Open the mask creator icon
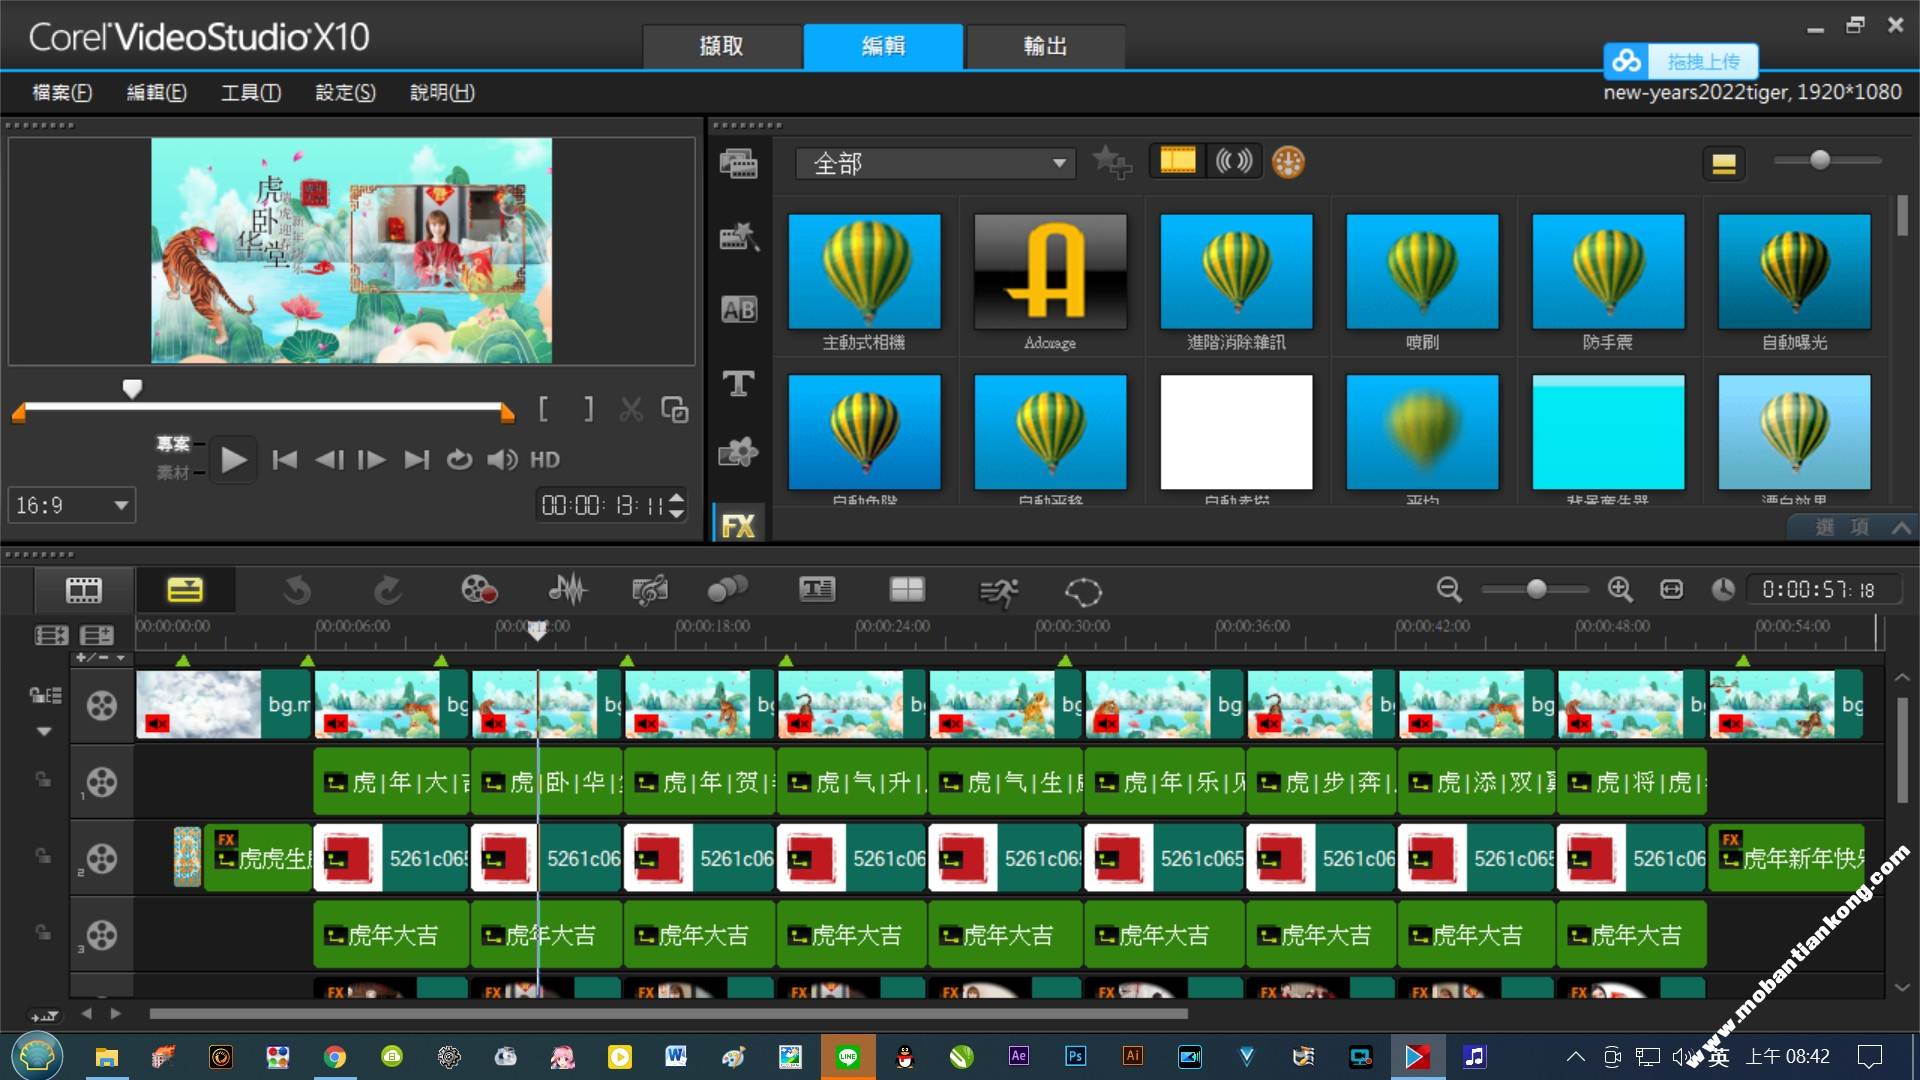Image resolution: width=1920 pixels, height=1080 pixels. [x=1083, y=592]
